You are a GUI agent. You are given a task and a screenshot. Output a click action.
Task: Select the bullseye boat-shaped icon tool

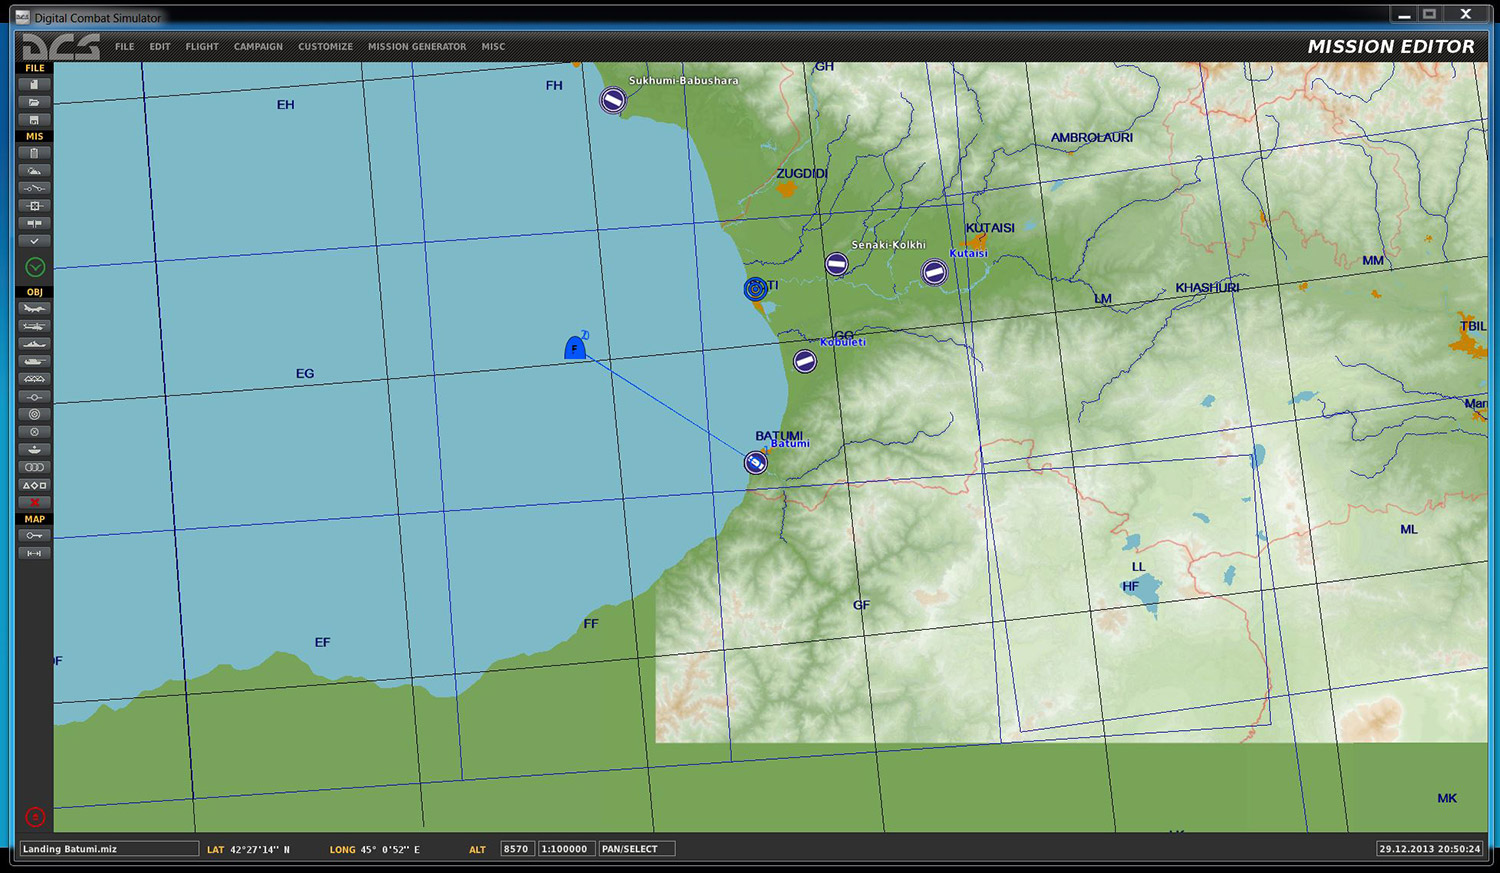pyautogui.click(x=34, y=449)
